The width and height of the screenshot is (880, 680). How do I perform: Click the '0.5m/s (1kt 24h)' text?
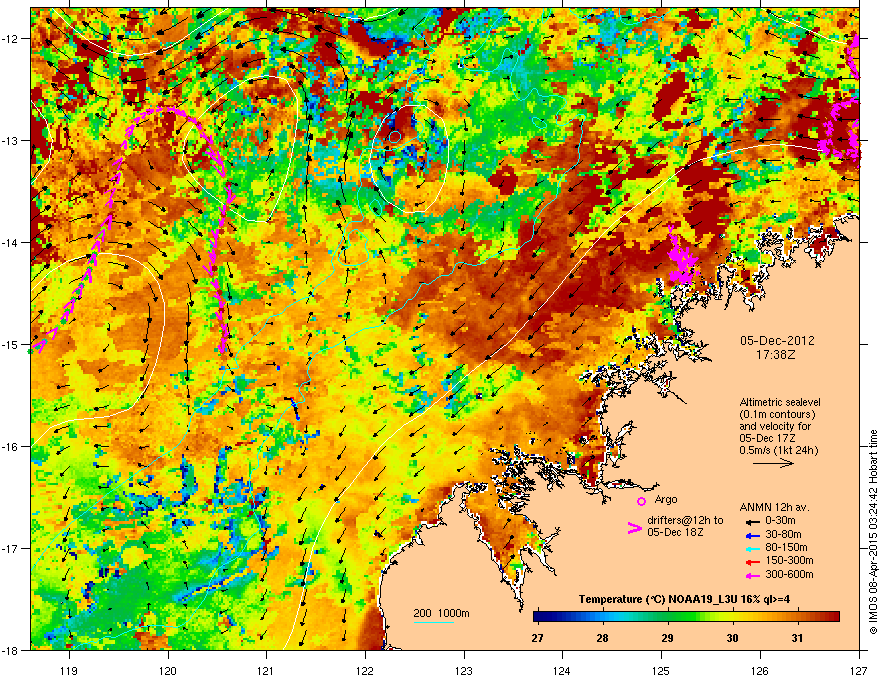pos(778,450)
